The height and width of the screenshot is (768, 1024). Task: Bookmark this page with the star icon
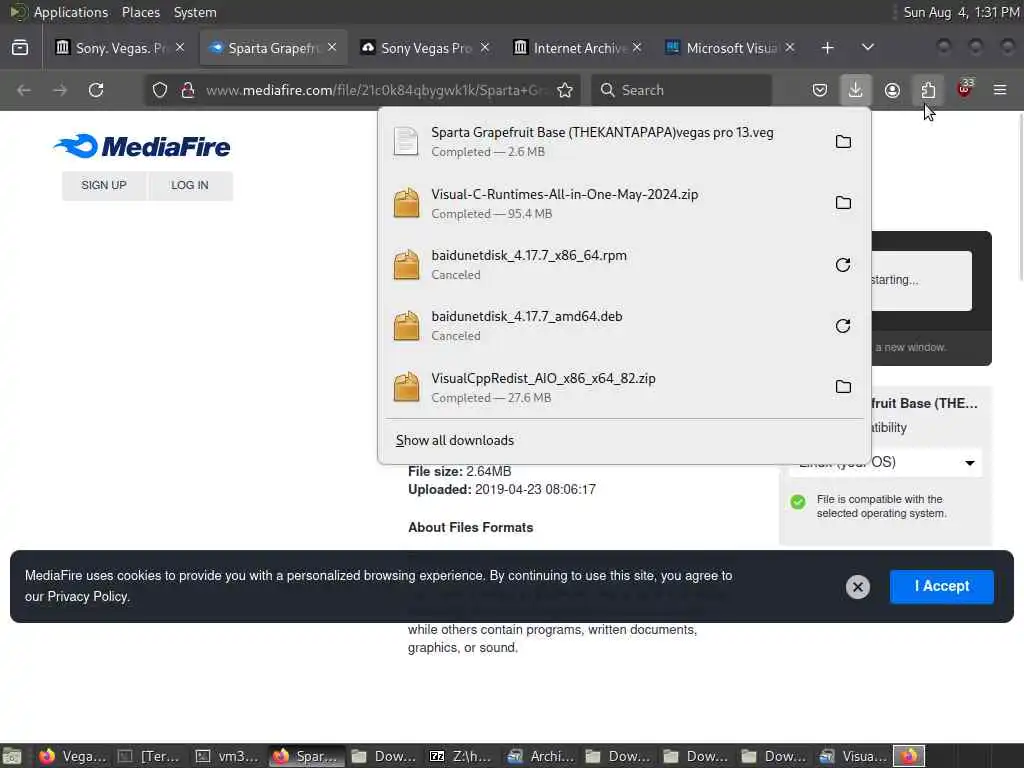coord(565,90)
